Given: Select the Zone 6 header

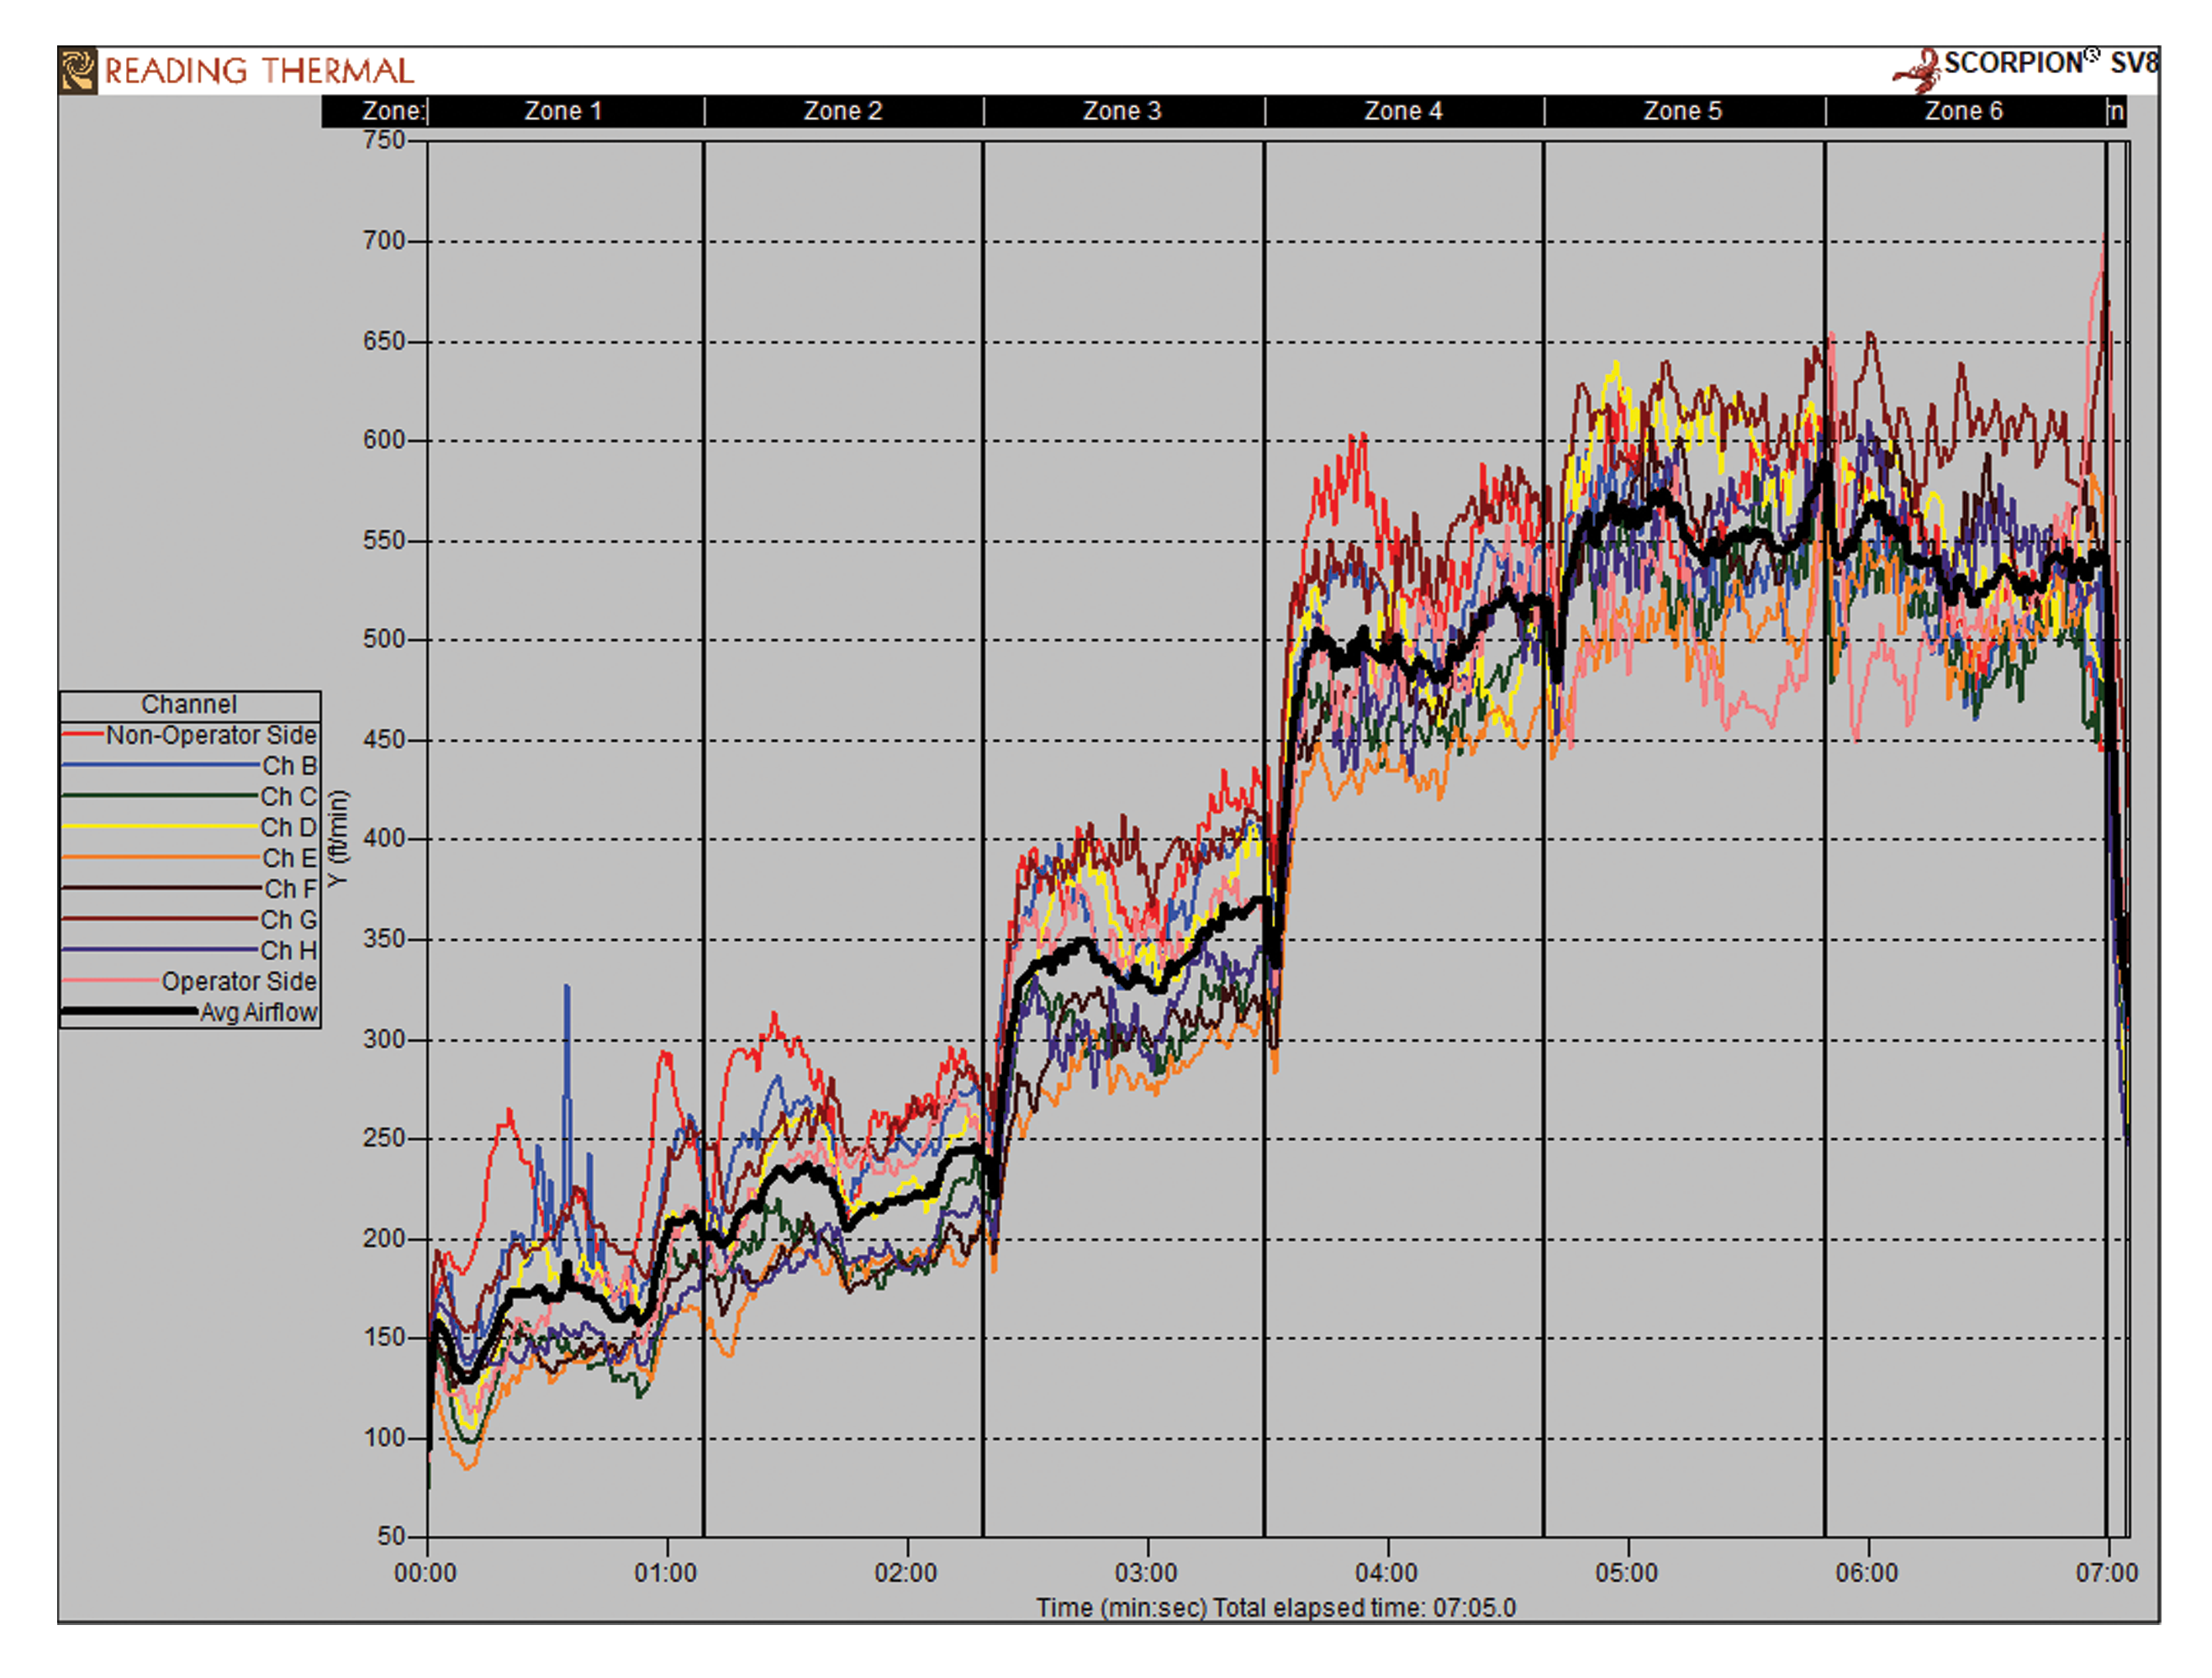Looking at the screenshot, I should [x=1964, y=111].
